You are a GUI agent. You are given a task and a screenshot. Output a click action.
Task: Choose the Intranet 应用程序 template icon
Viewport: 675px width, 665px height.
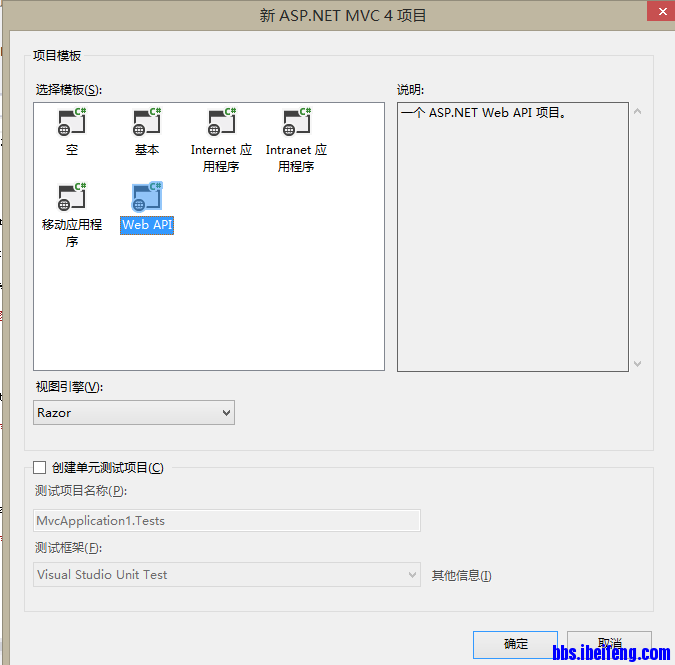(x=297, y=122)
